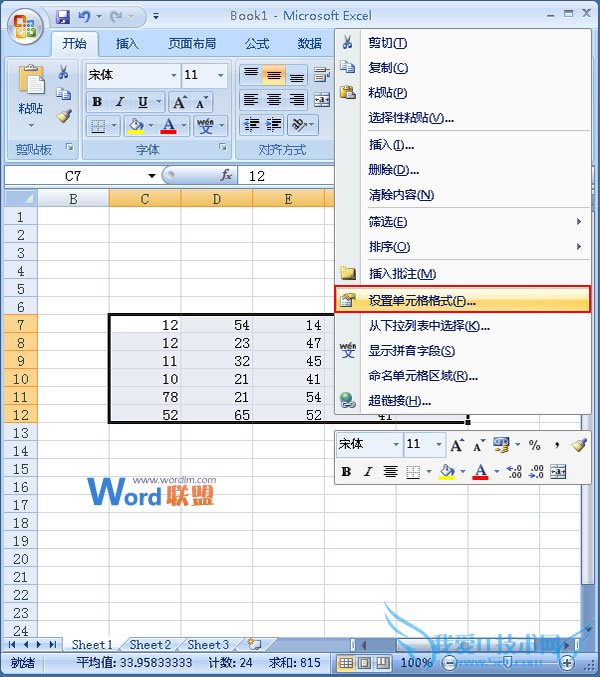600x677 pixels.
Task: Choose 复制 in the context menu
Action: click(462, 68)
